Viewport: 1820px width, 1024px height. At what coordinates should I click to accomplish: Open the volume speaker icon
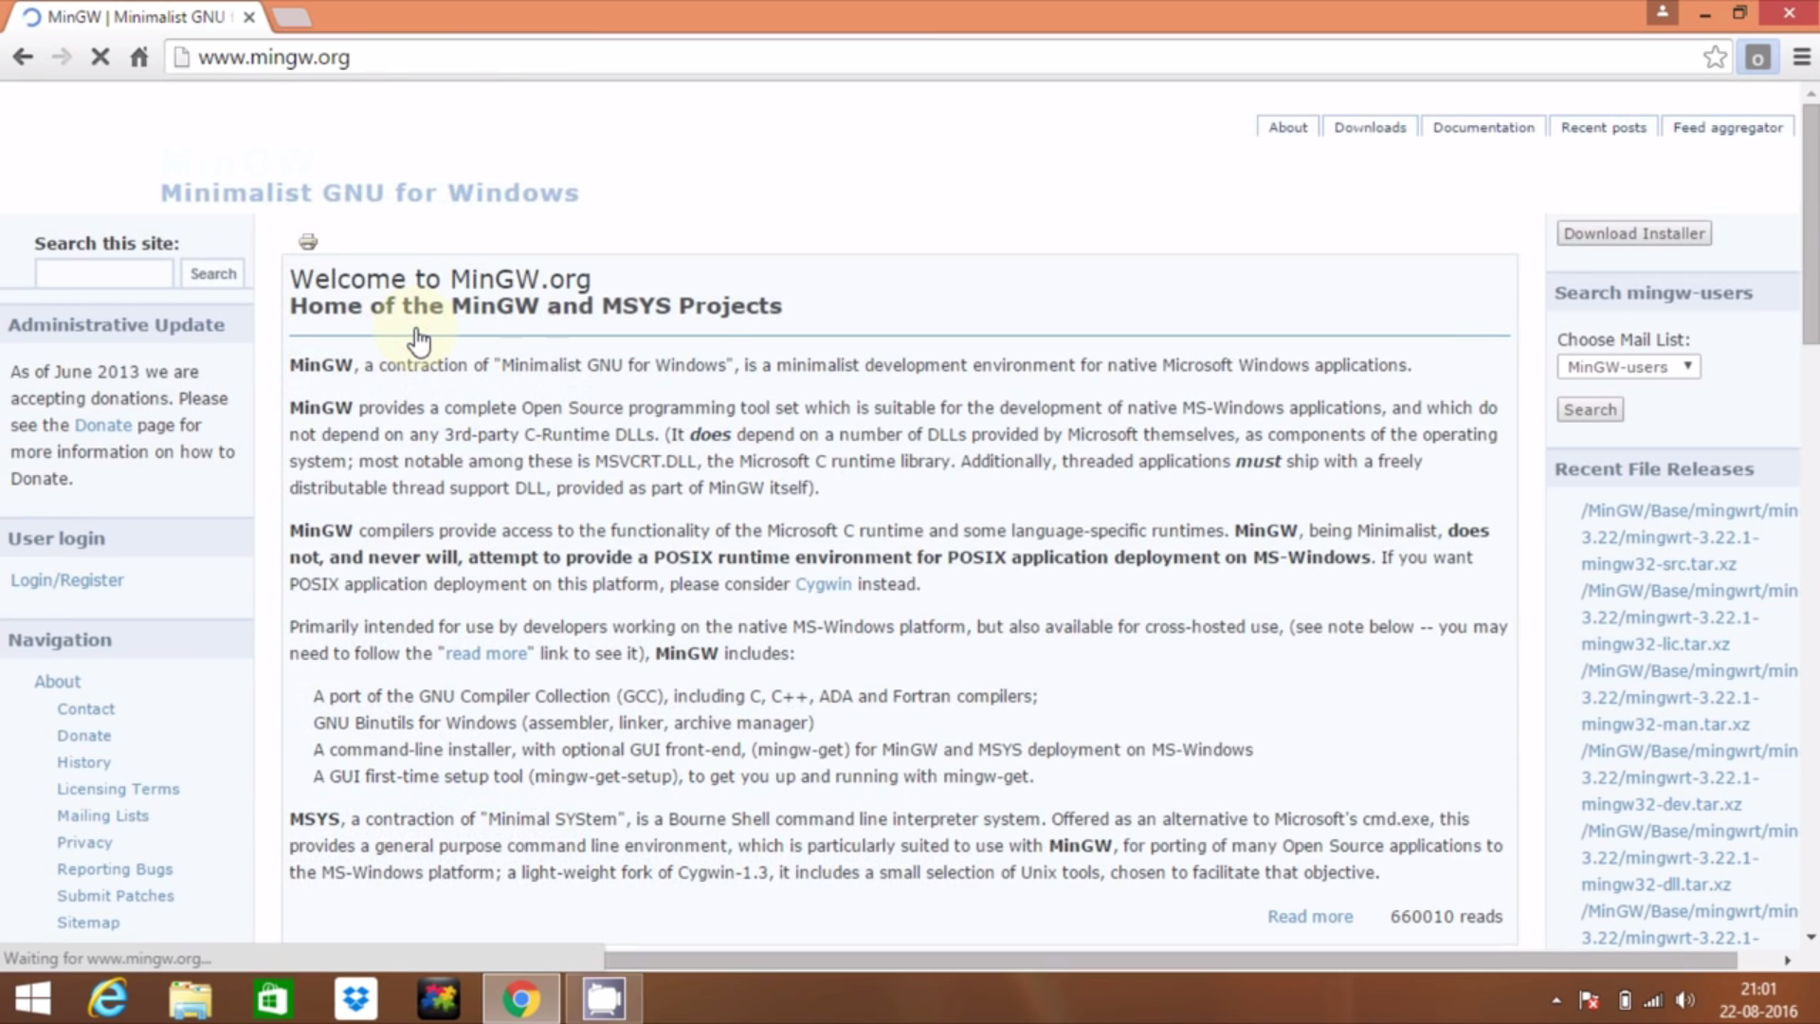pyautogui.click(x=1686, y=1000)
